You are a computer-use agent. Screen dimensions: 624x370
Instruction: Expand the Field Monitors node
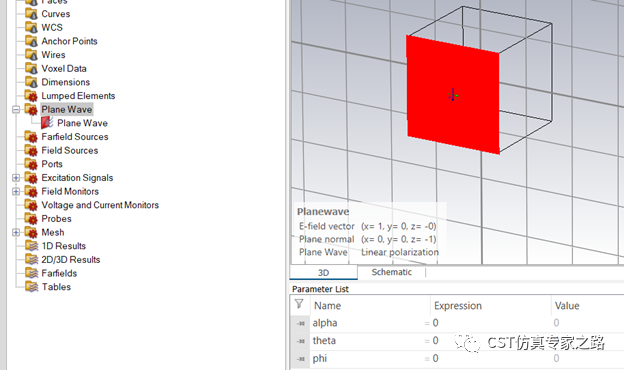tap(16, 191)
